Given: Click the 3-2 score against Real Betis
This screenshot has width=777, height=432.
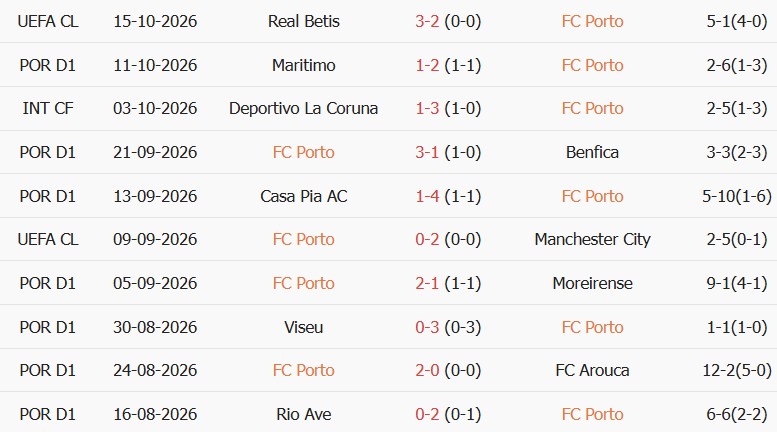Looking at the screenshot, I should coord(427,21).
